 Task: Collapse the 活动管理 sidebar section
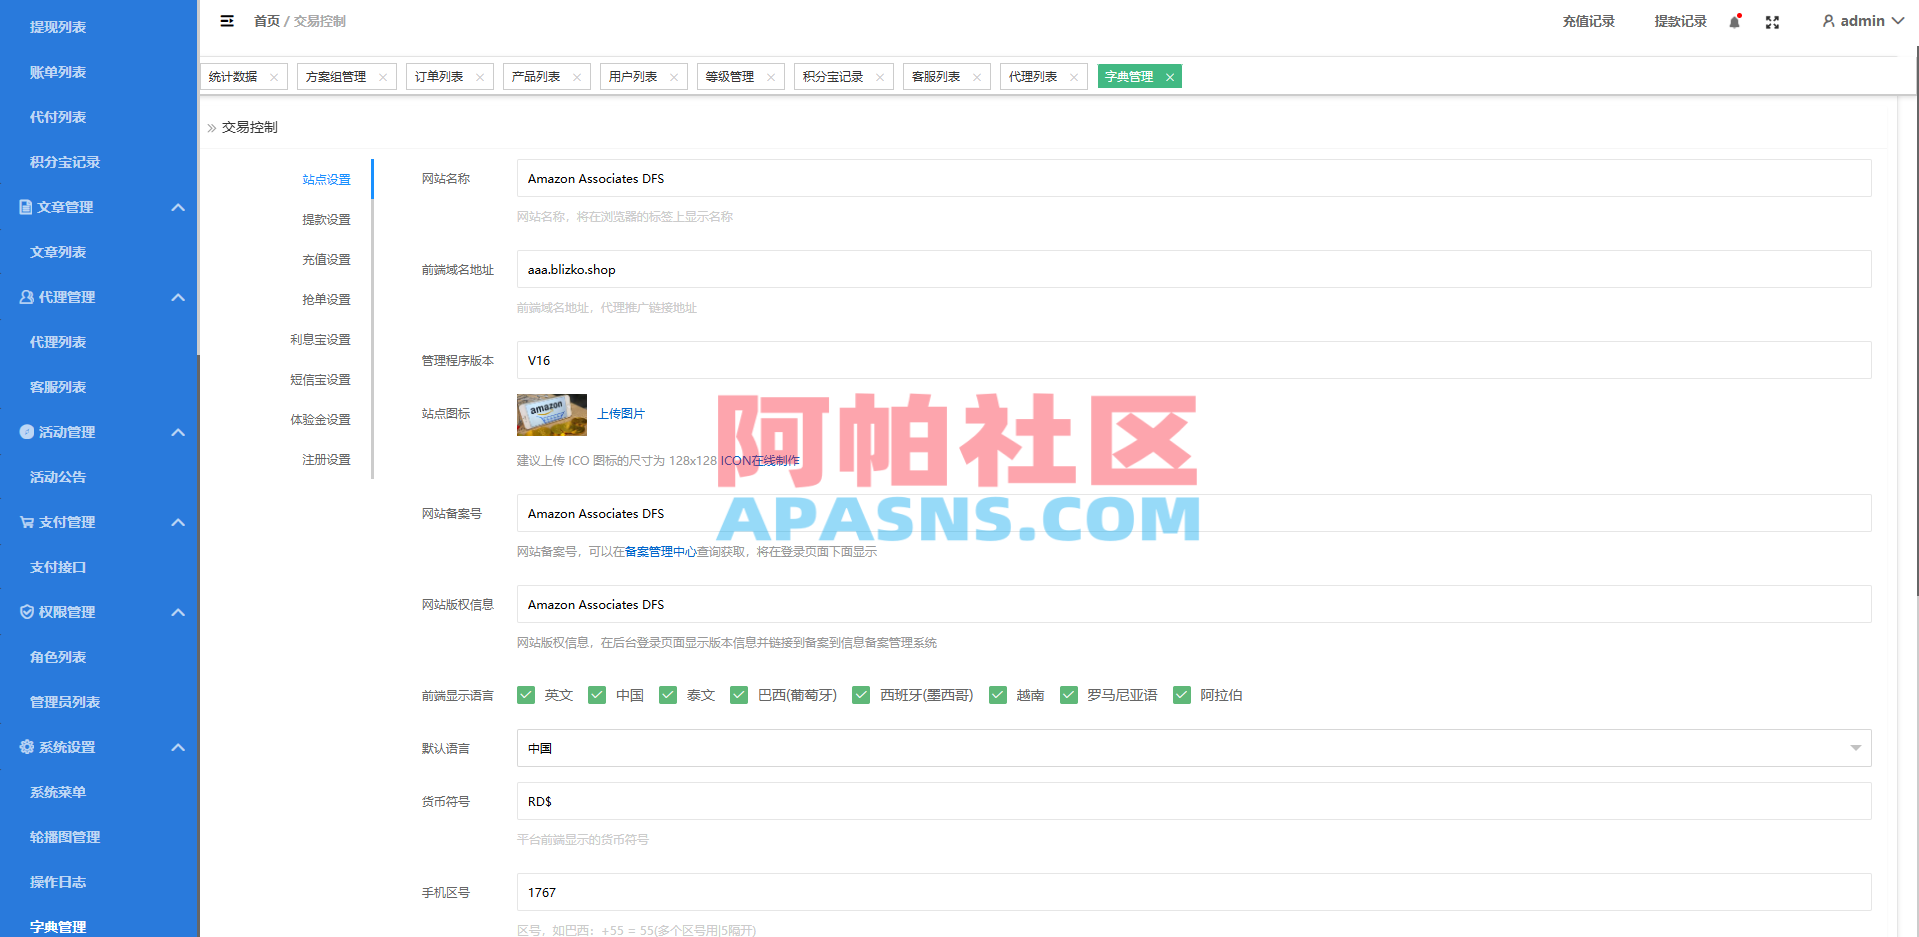click(x=178, y=432)
